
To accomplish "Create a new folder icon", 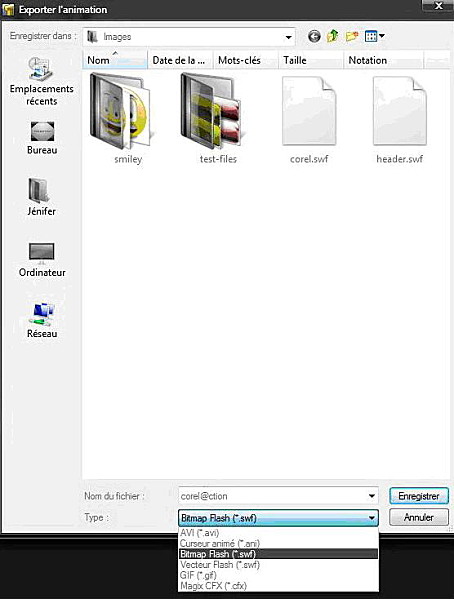I will tap(352, 36).
